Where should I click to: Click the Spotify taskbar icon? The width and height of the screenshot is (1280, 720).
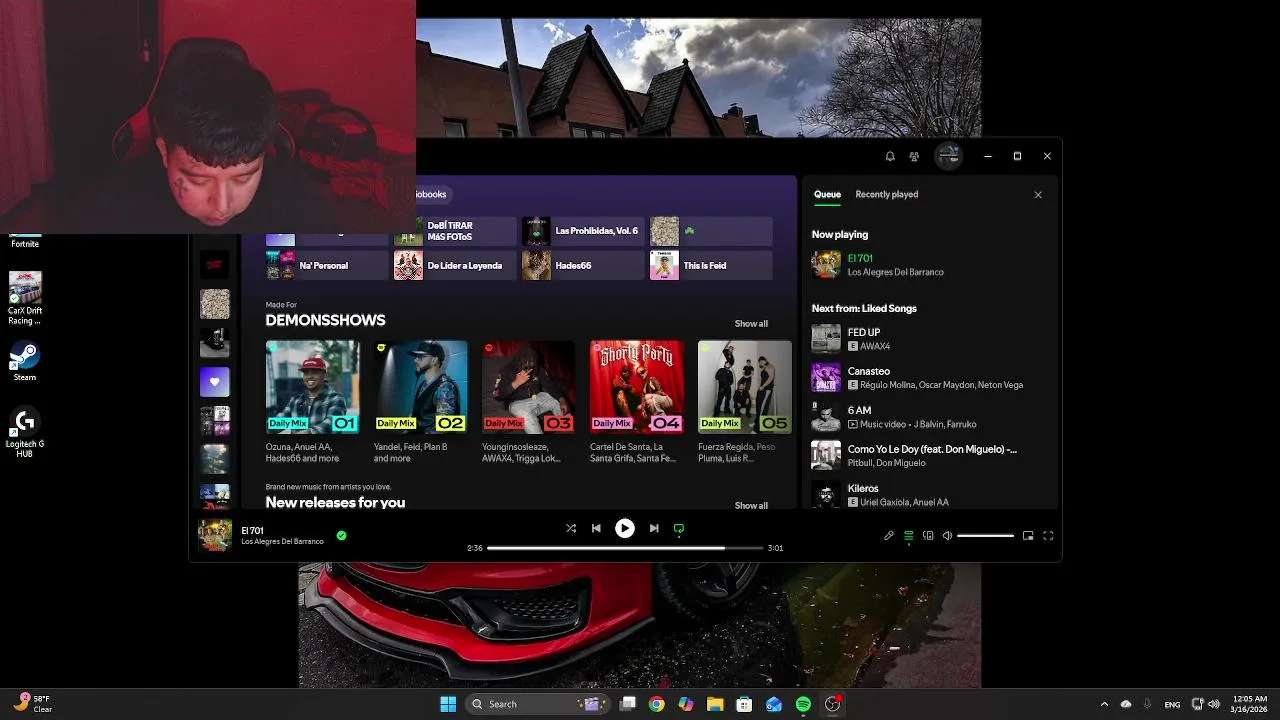[x=803, y=704]
